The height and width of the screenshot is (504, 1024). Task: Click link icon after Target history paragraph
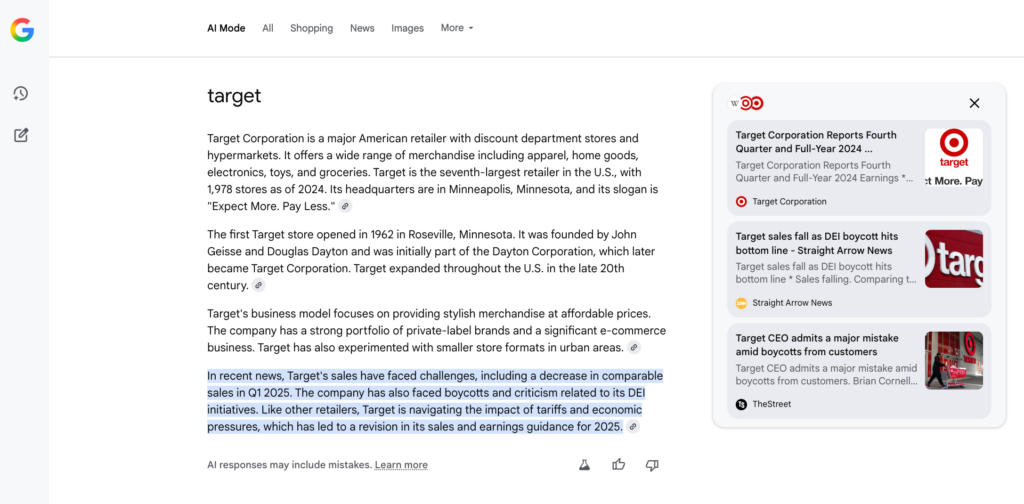pos(258,286)
